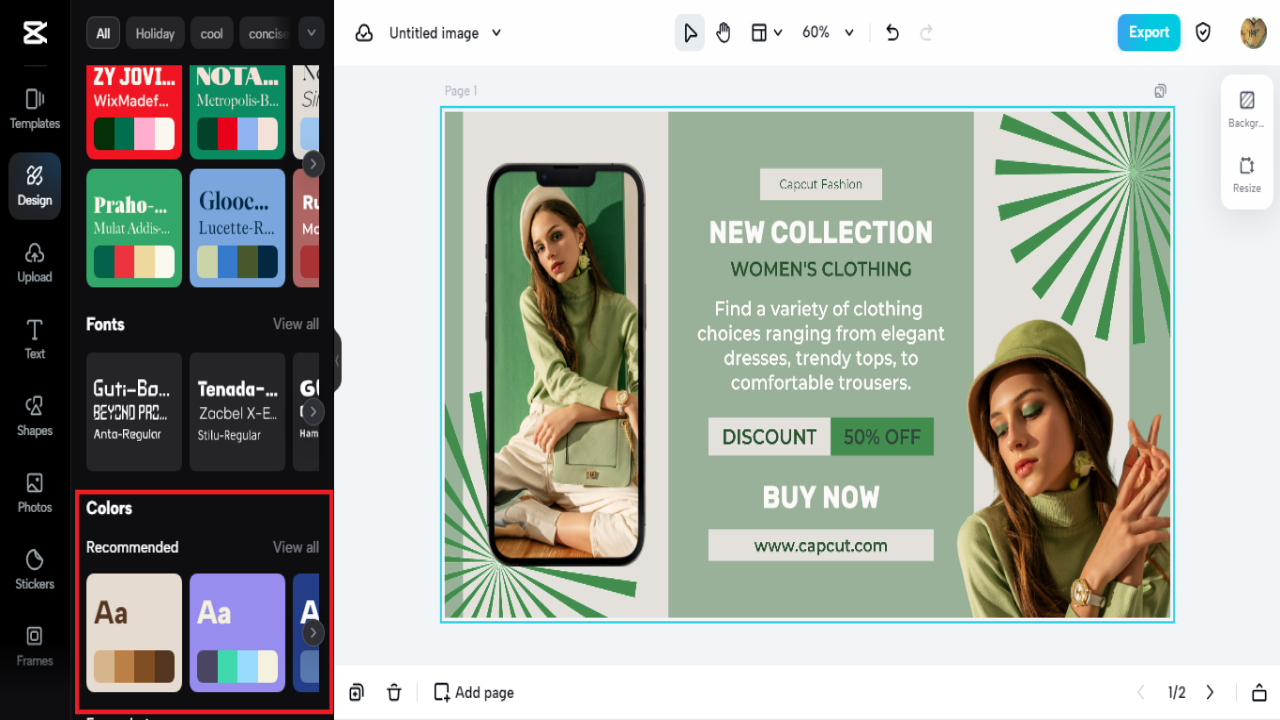Open the Templates panel

pos(35,109)
